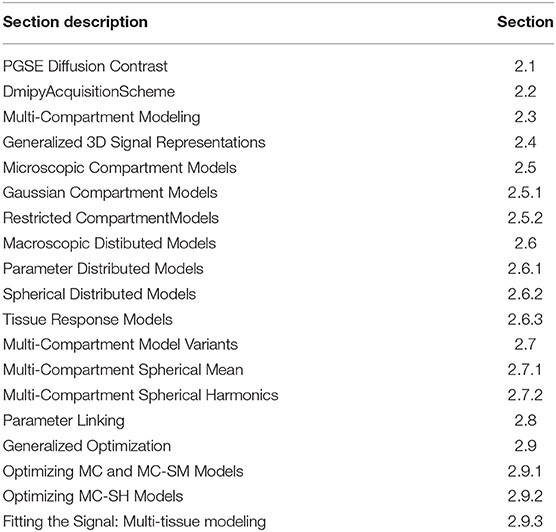The image size is (556, 532).
Task: Click 'Generalized Optimization' text
Action: pos(87,446)
